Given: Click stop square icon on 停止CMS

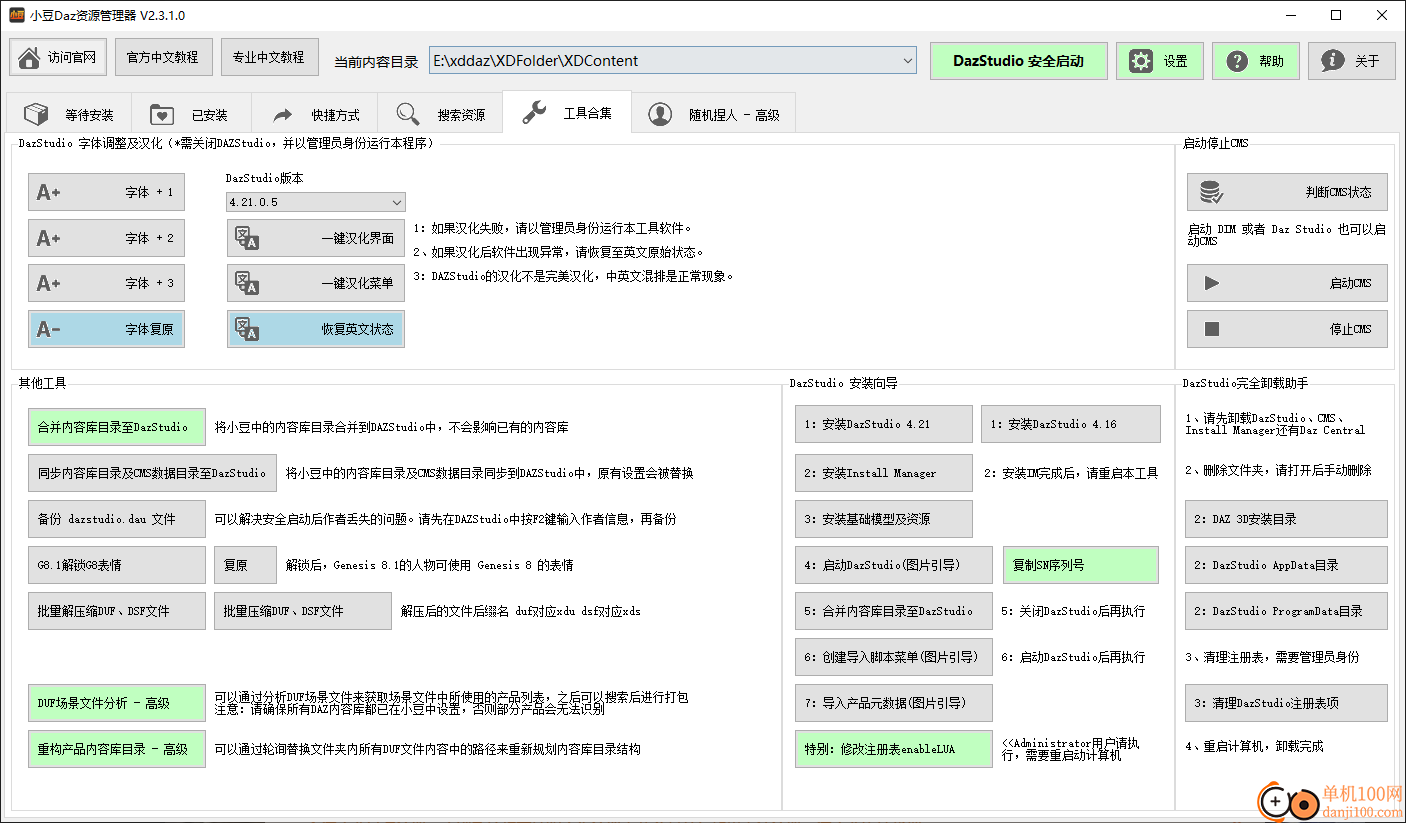Looking at the screenshot, I should coord(1212,329).
